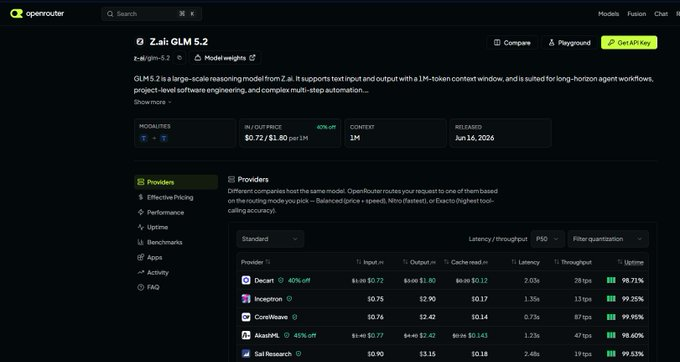Click the Decart provider logo

coord(246,280)
